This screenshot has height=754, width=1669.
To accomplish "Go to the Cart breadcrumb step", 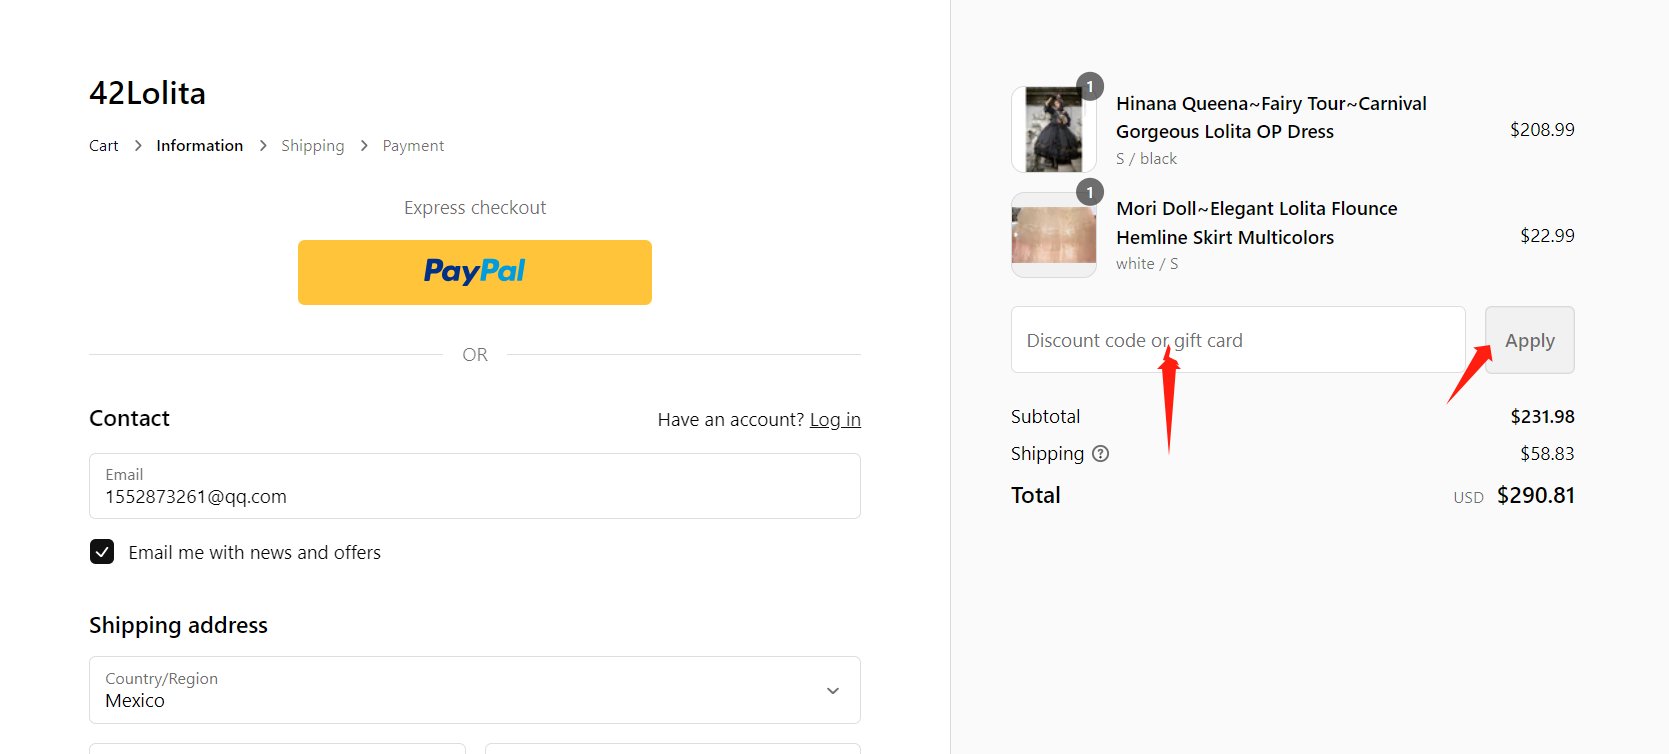I will point(104,146).
